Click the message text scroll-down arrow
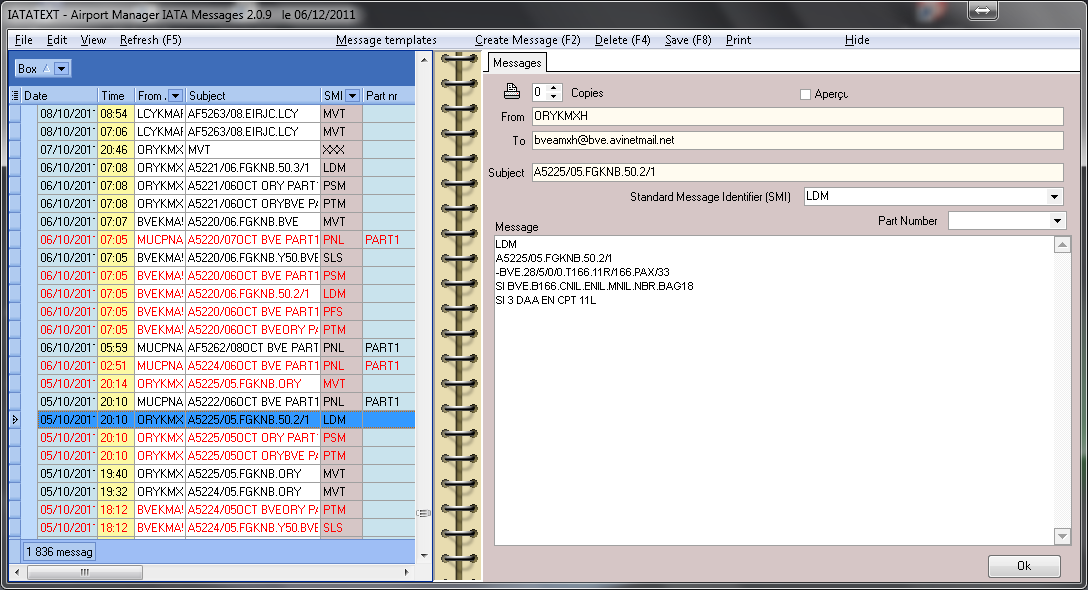This screenshot has height=590, width=1088. (x=1063, y=537)
